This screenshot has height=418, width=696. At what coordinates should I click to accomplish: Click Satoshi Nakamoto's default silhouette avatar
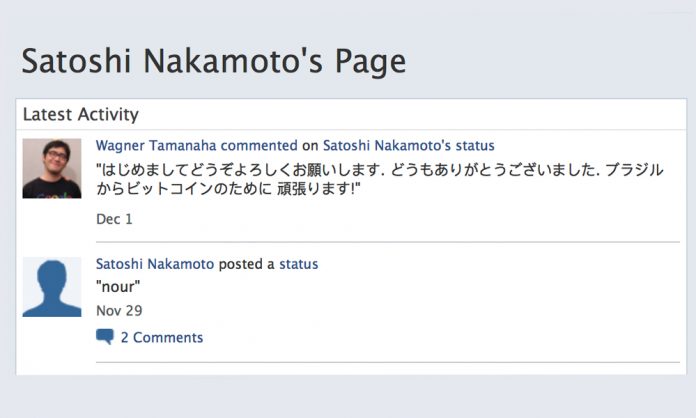tap(52, 287)
